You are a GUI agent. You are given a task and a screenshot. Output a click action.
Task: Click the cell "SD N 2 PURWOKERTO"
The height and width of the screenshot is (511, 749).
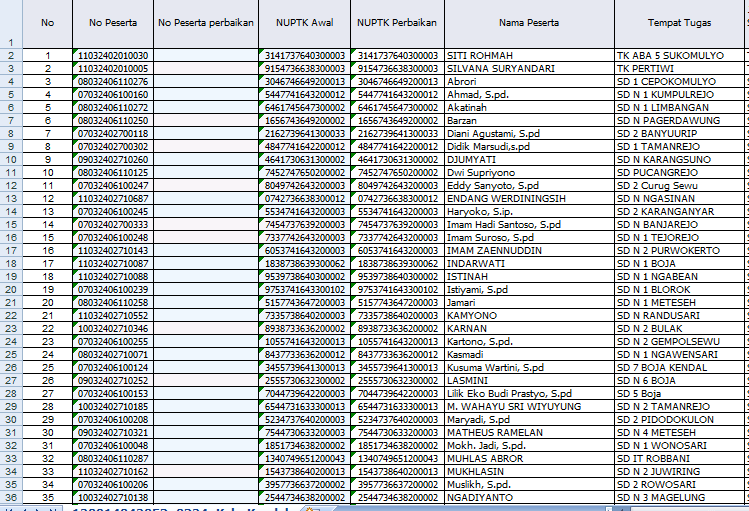tap(679, 251)
